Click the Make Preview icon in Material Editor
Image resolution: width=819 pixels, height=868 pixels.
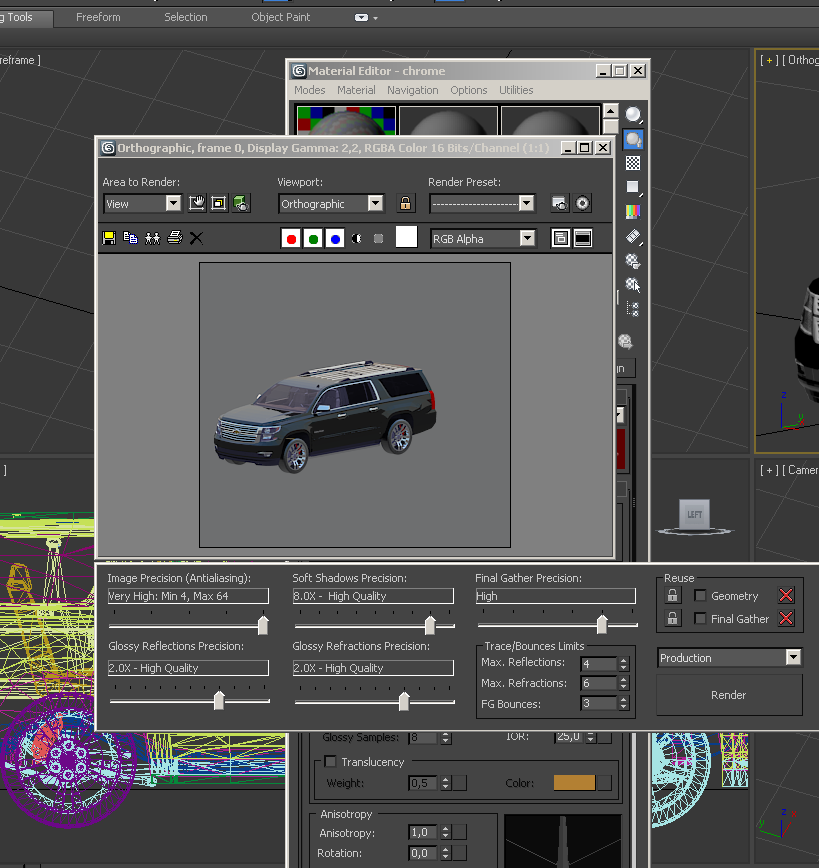click(633, 236)
